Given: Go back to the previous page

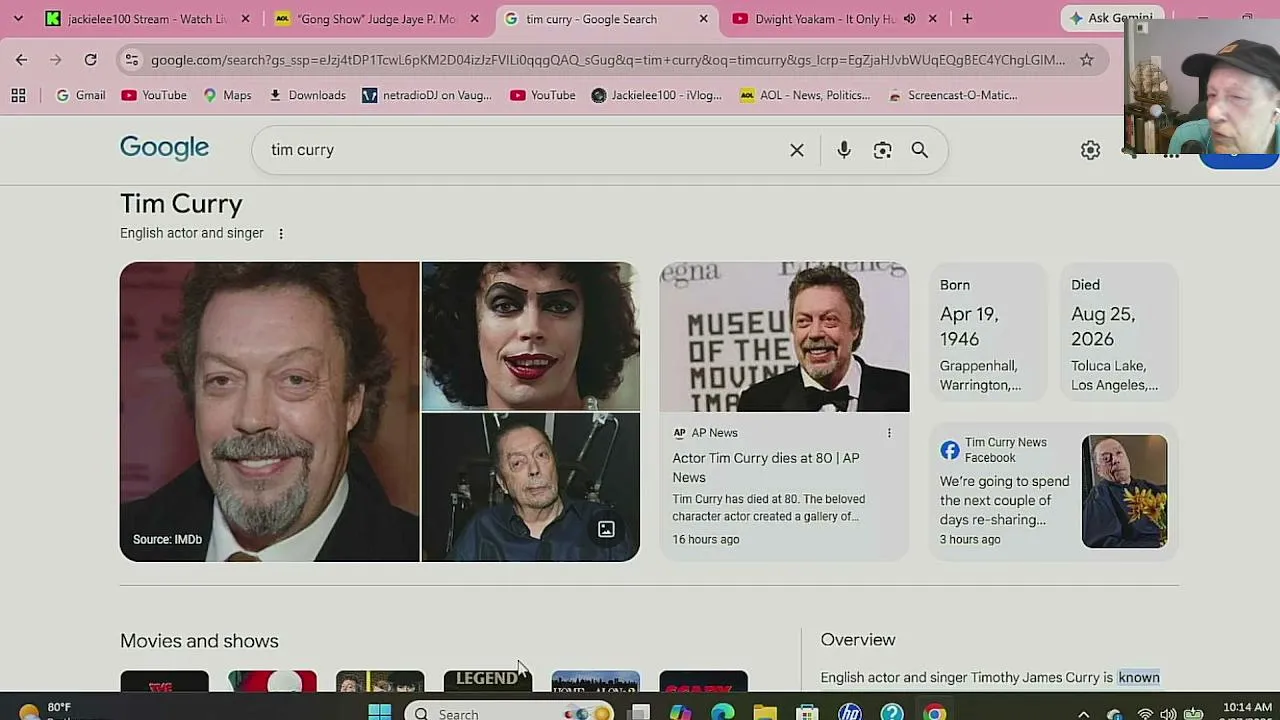Looking at the screenshot, I should pos(21,60).
